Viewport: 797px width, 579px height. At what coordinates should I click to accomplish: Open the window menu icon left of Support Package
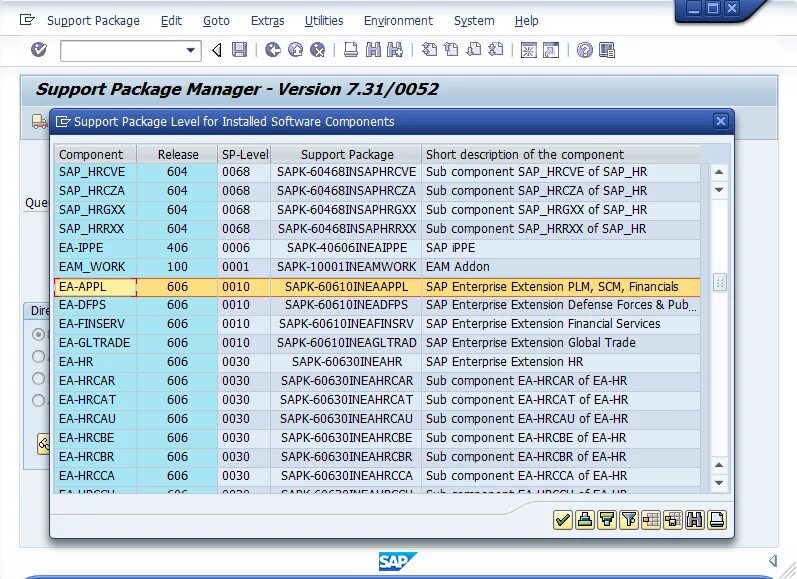[x=27, y=20]
